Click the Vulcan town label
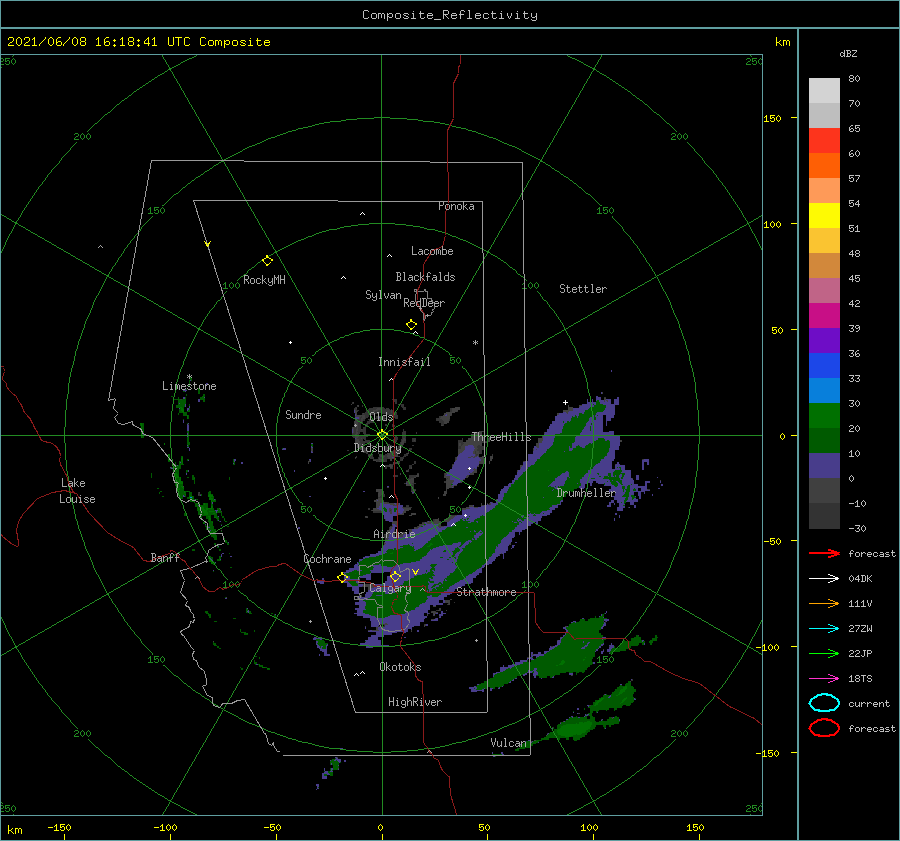900x841 pixels. 509,743
